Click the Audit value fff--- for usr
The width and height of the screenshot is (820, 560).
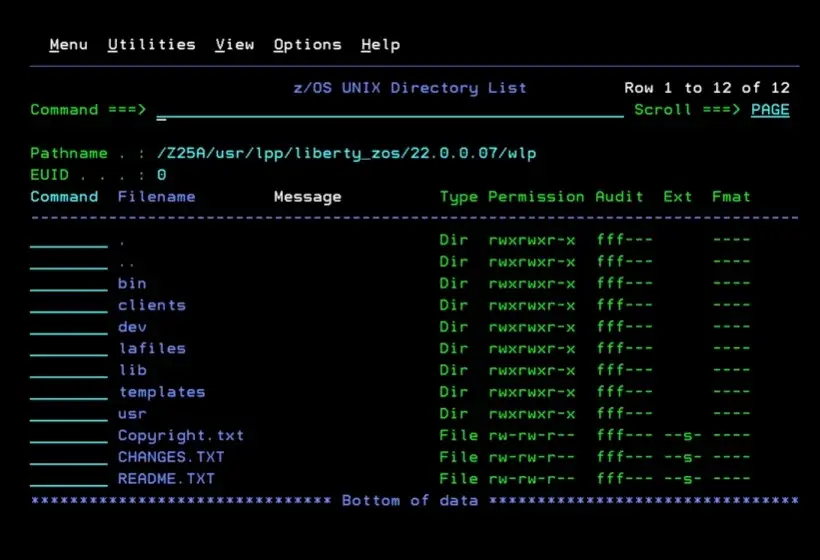point(624,414)
